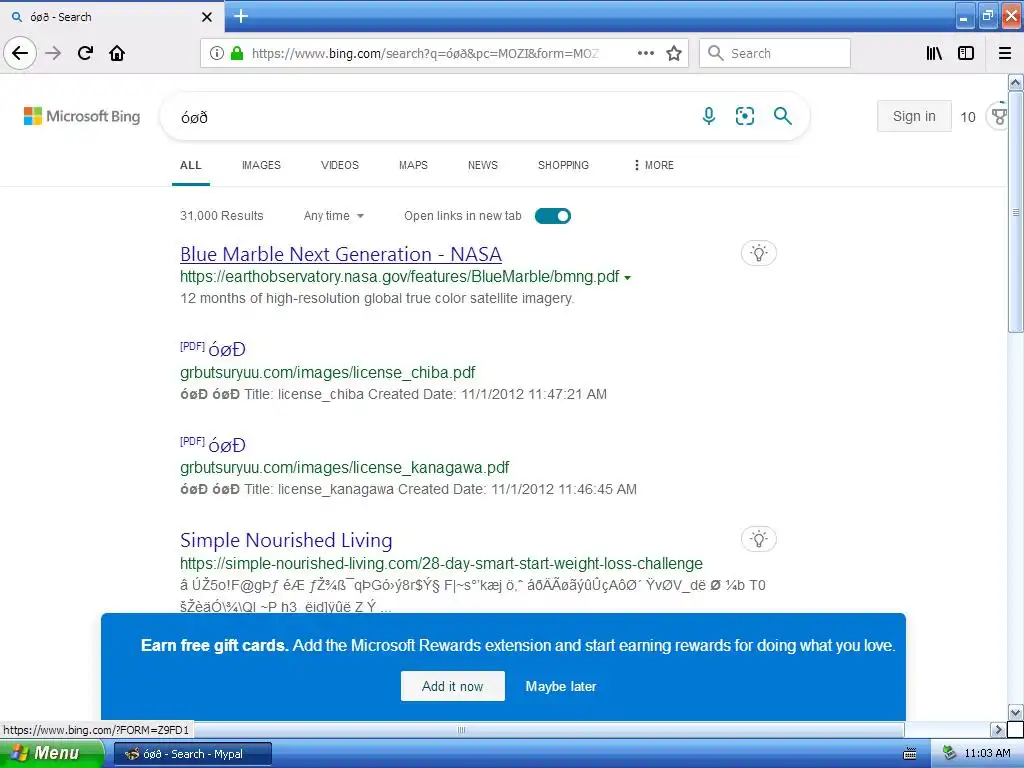Click lightbulb icon beside NASA result

pos(759,253)
